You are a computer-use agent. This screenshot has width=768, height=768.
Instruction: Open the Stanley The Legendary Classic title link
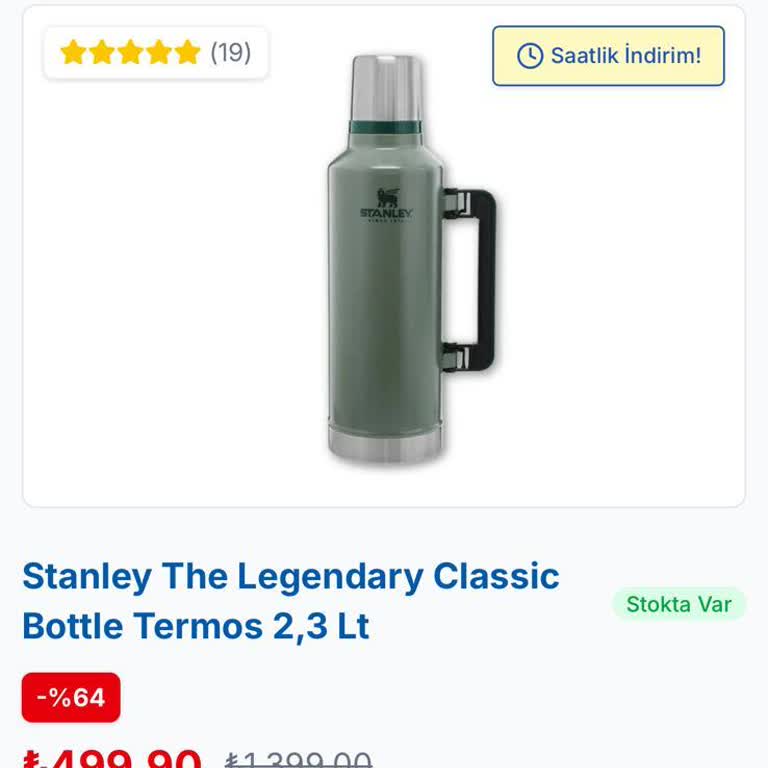click(x=290, y=577)
